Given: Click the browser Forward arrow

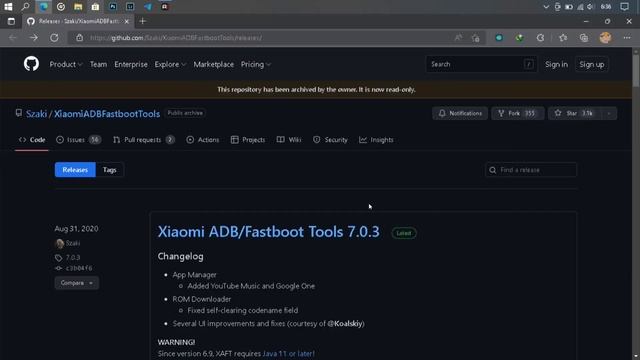Looking at the screenshot, I should point(33,38).
